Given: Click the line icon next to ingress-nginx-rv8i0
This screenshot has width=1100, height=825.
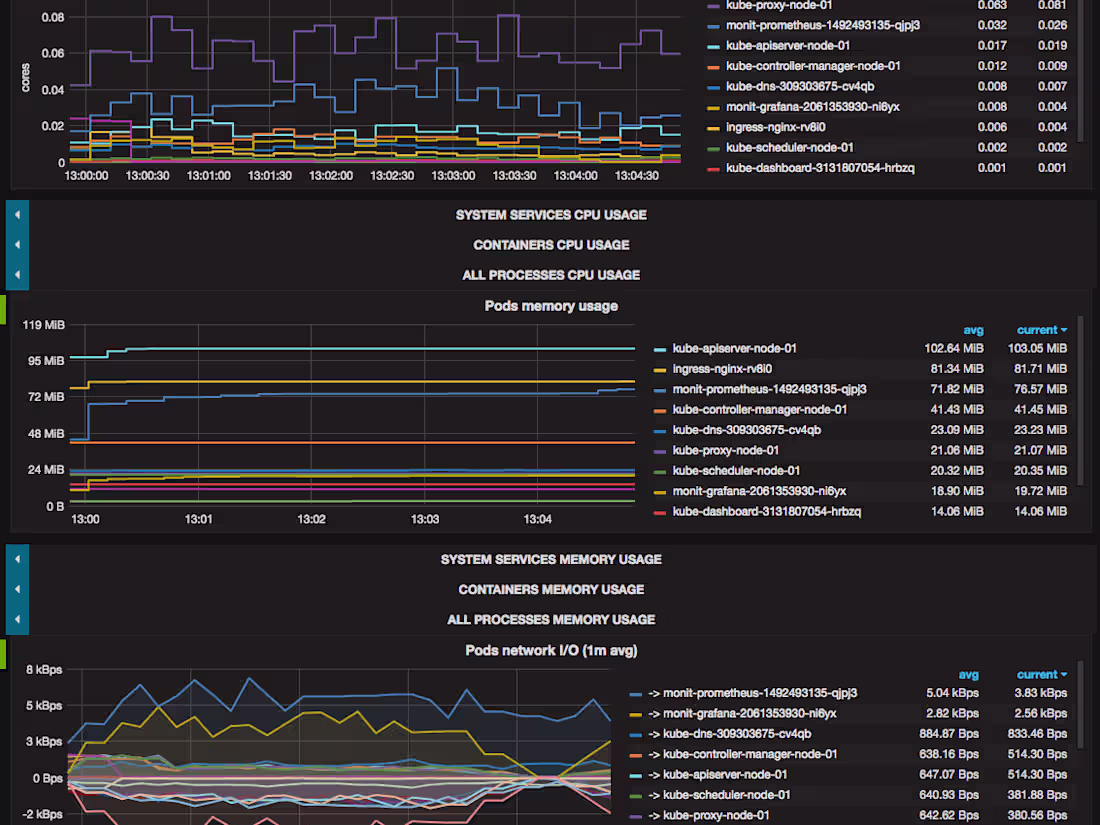Looking at the screenshot, I should coord(660,369).
